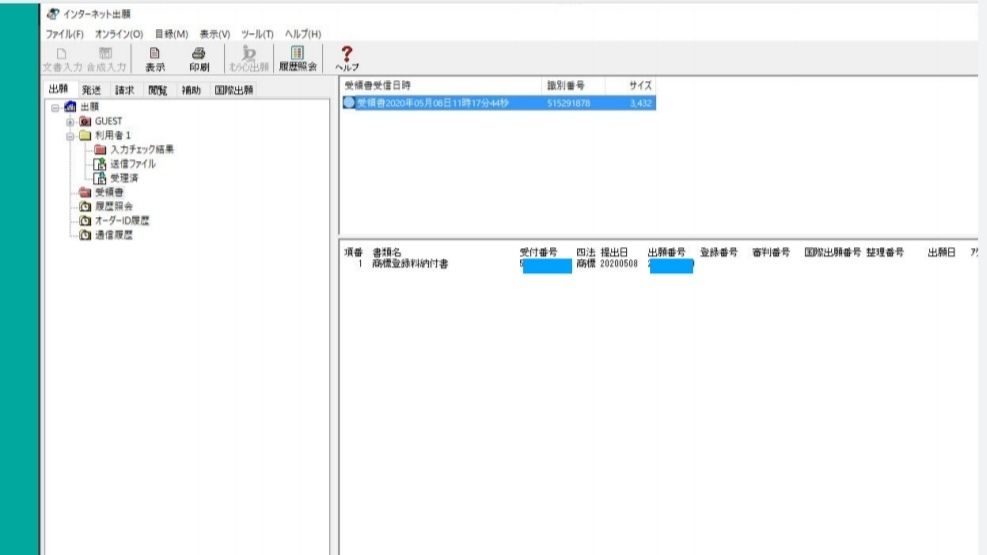Image resolution: width=987 pixels, height=555 pixels.
Task: Click the red ヘルプ question mark icon
Action: tap(348, 59)
